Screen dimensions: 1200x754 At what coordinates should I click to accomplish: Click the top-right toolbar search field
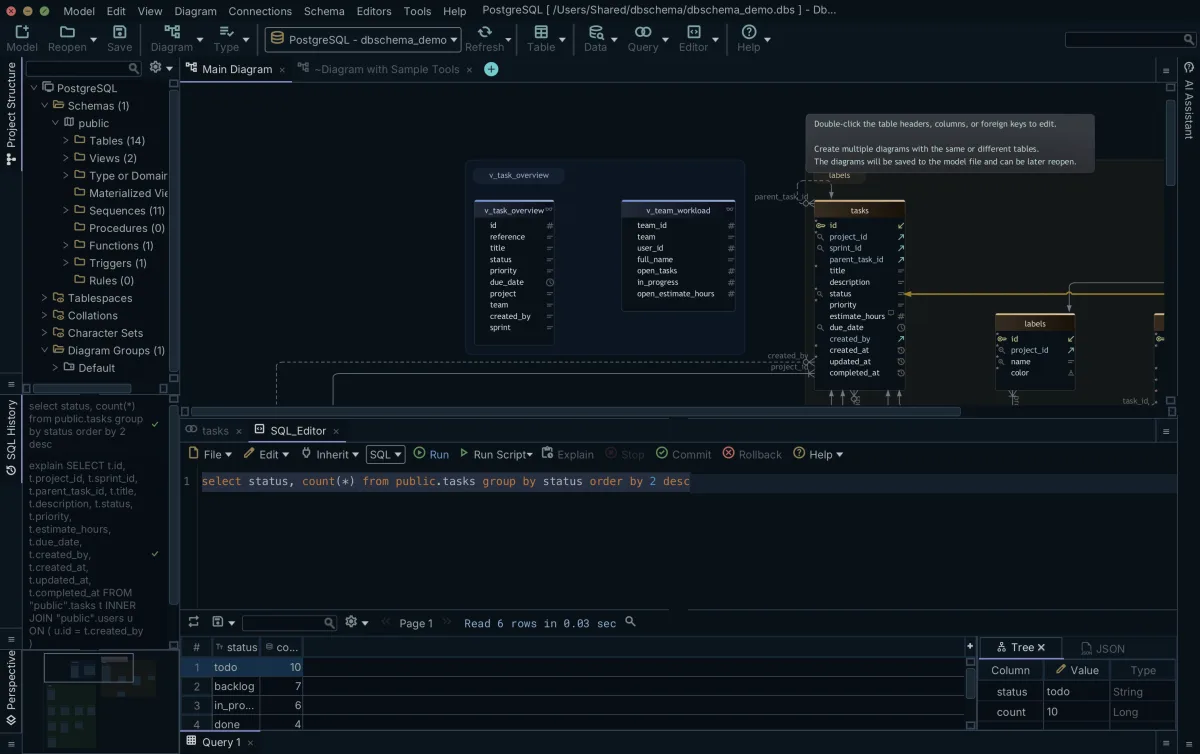pyautogui.click(x=1129, y=40)
